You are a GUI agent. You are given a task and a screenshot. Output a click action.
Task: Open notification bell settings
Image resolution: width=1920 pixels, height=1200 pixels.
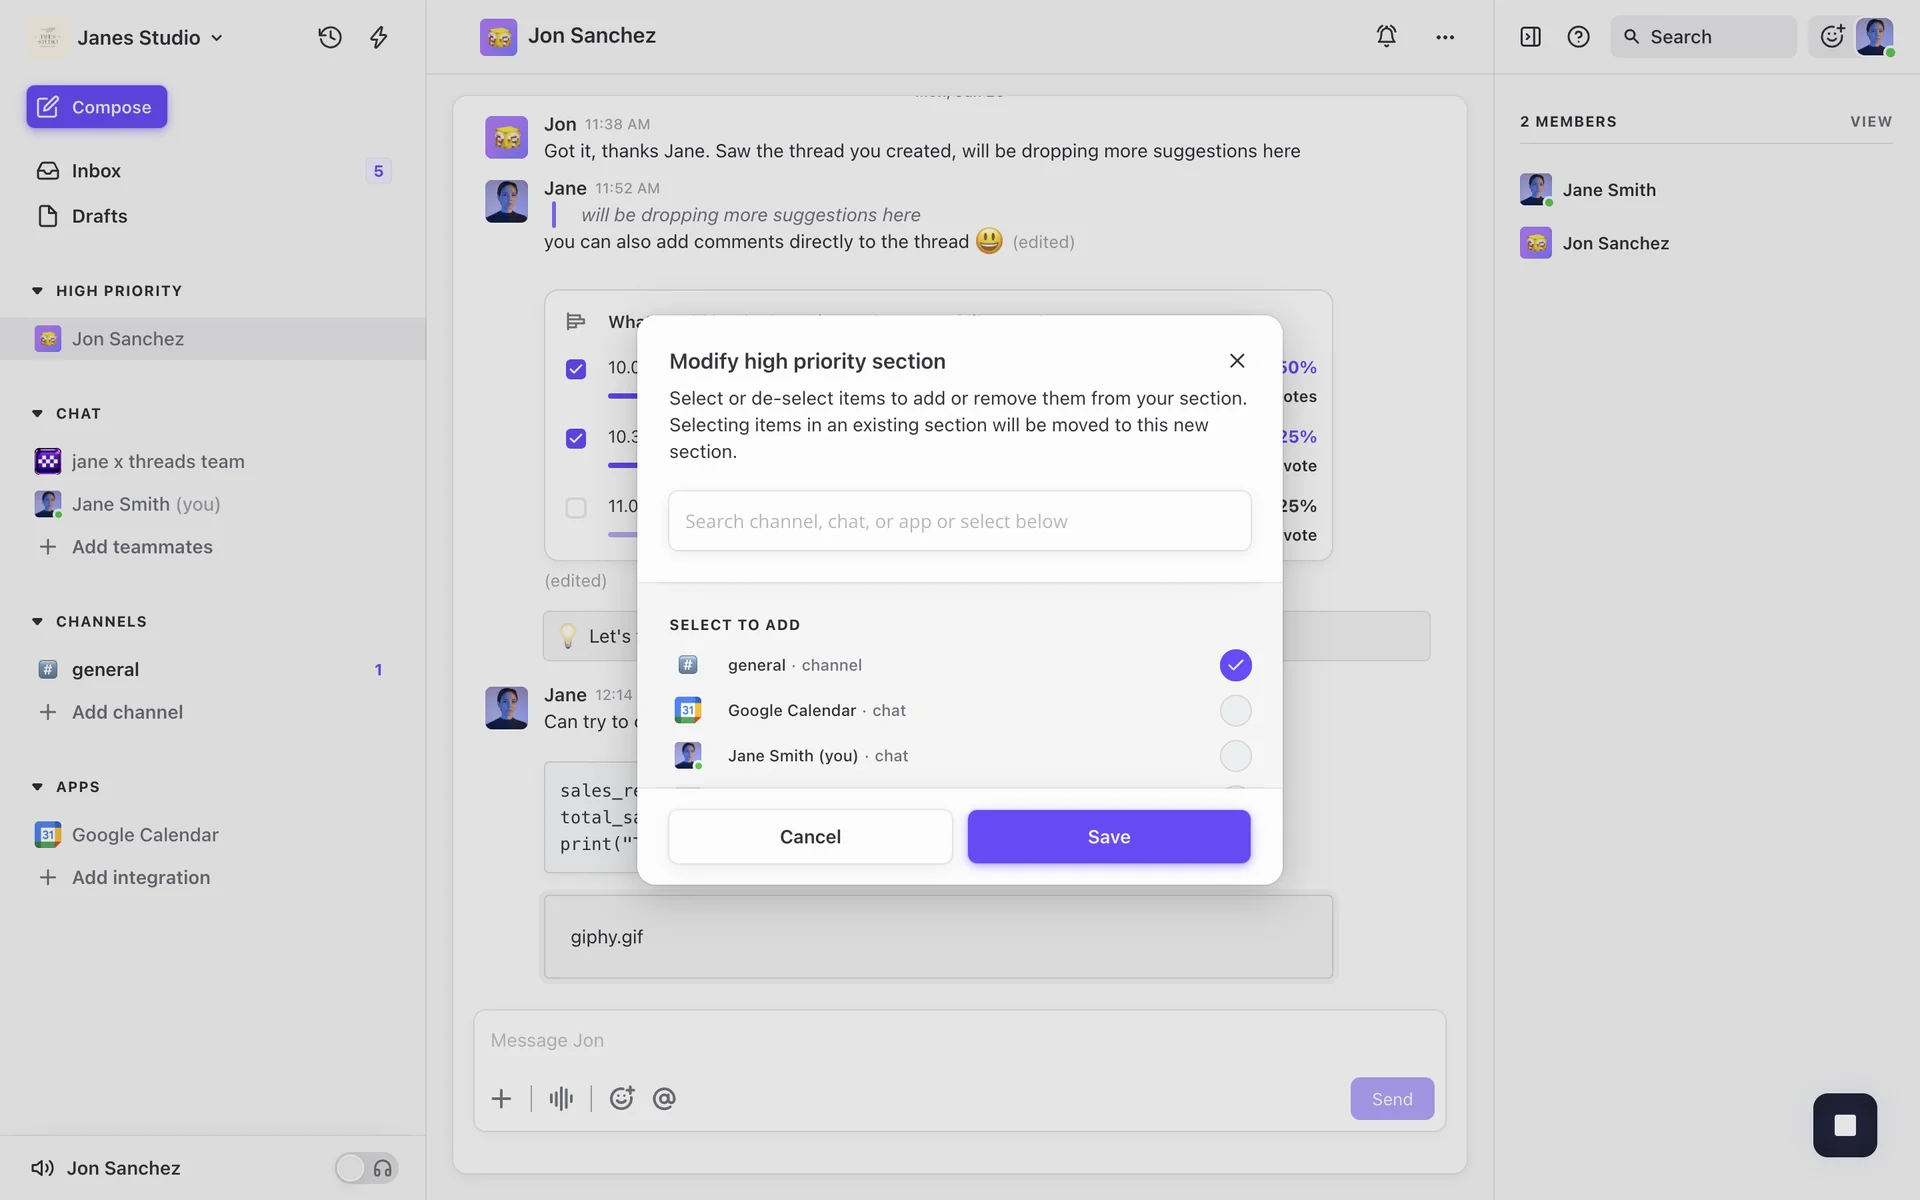tap(1386, 36)
